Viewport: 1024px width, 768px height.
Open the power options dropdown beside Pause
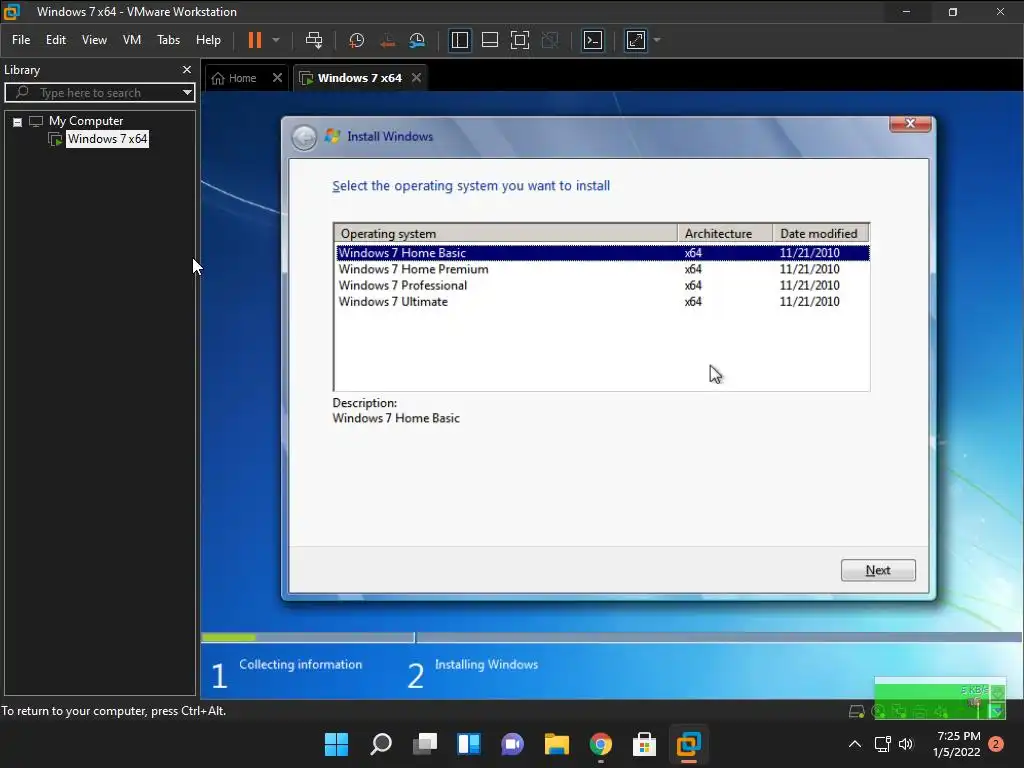[276, 40]
